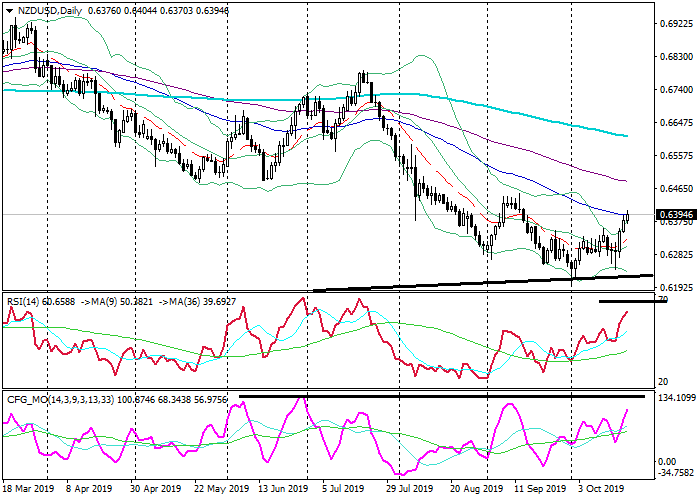700x500 pixels.
Task: Click the short black line in the RSI panel
Action: 630,301
